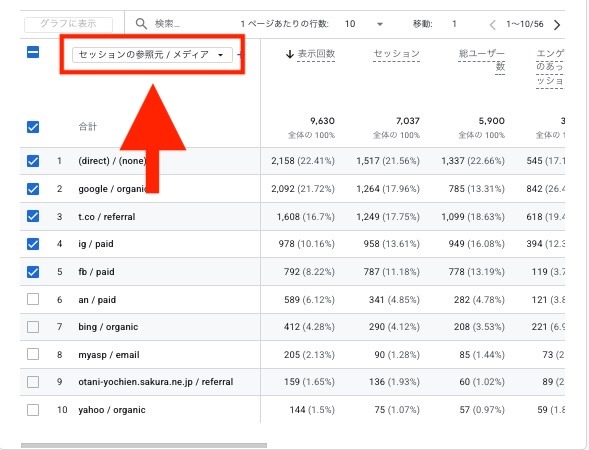This screenshot has height=450, width=589.
Task: Uncheck the google / organic row checkbox
Action: tap(33, 189)
